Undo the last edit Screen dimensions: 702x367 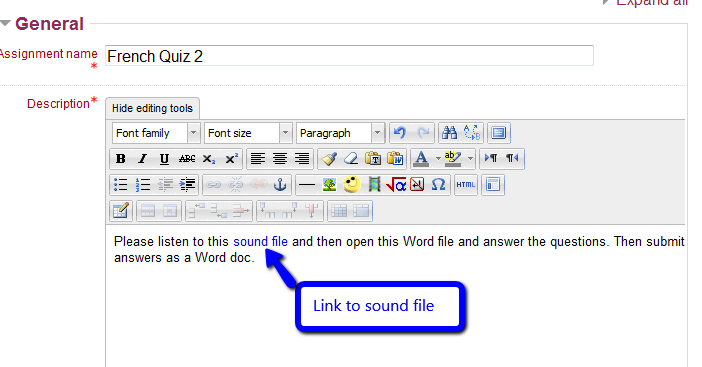click(x=400, y=133)
